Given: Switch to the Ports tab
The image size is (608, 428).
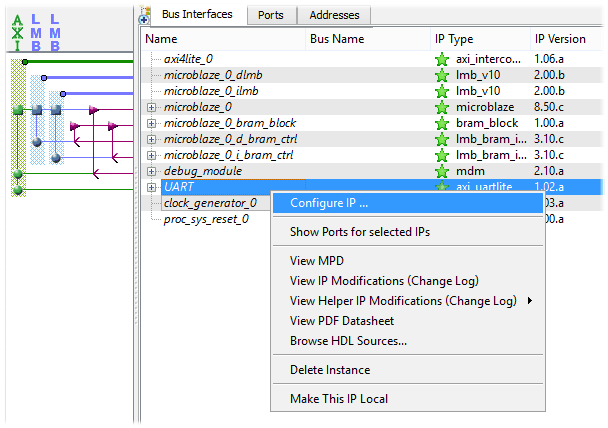Looking at the screenshot, I should (270, 15).
